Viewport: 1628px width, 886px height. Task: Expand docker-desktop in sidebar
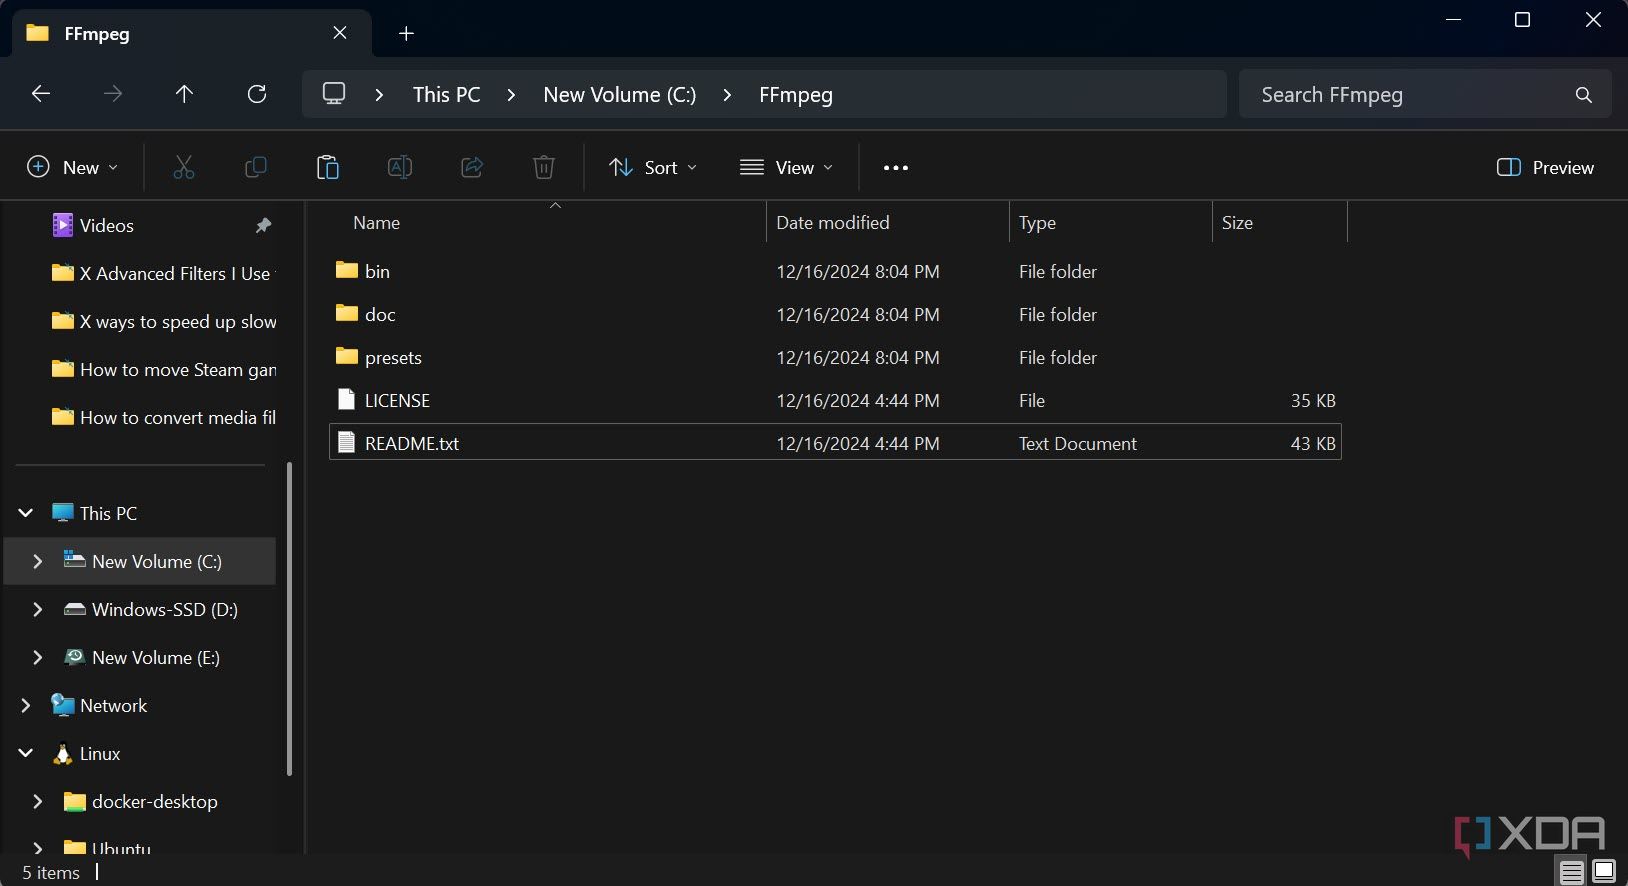coord(38,801)
